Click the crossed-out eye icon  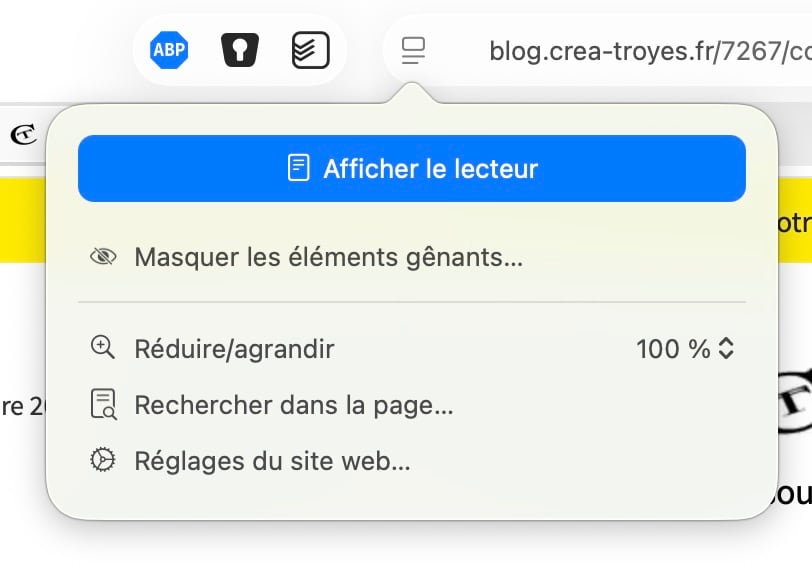[x=103, y=257]
